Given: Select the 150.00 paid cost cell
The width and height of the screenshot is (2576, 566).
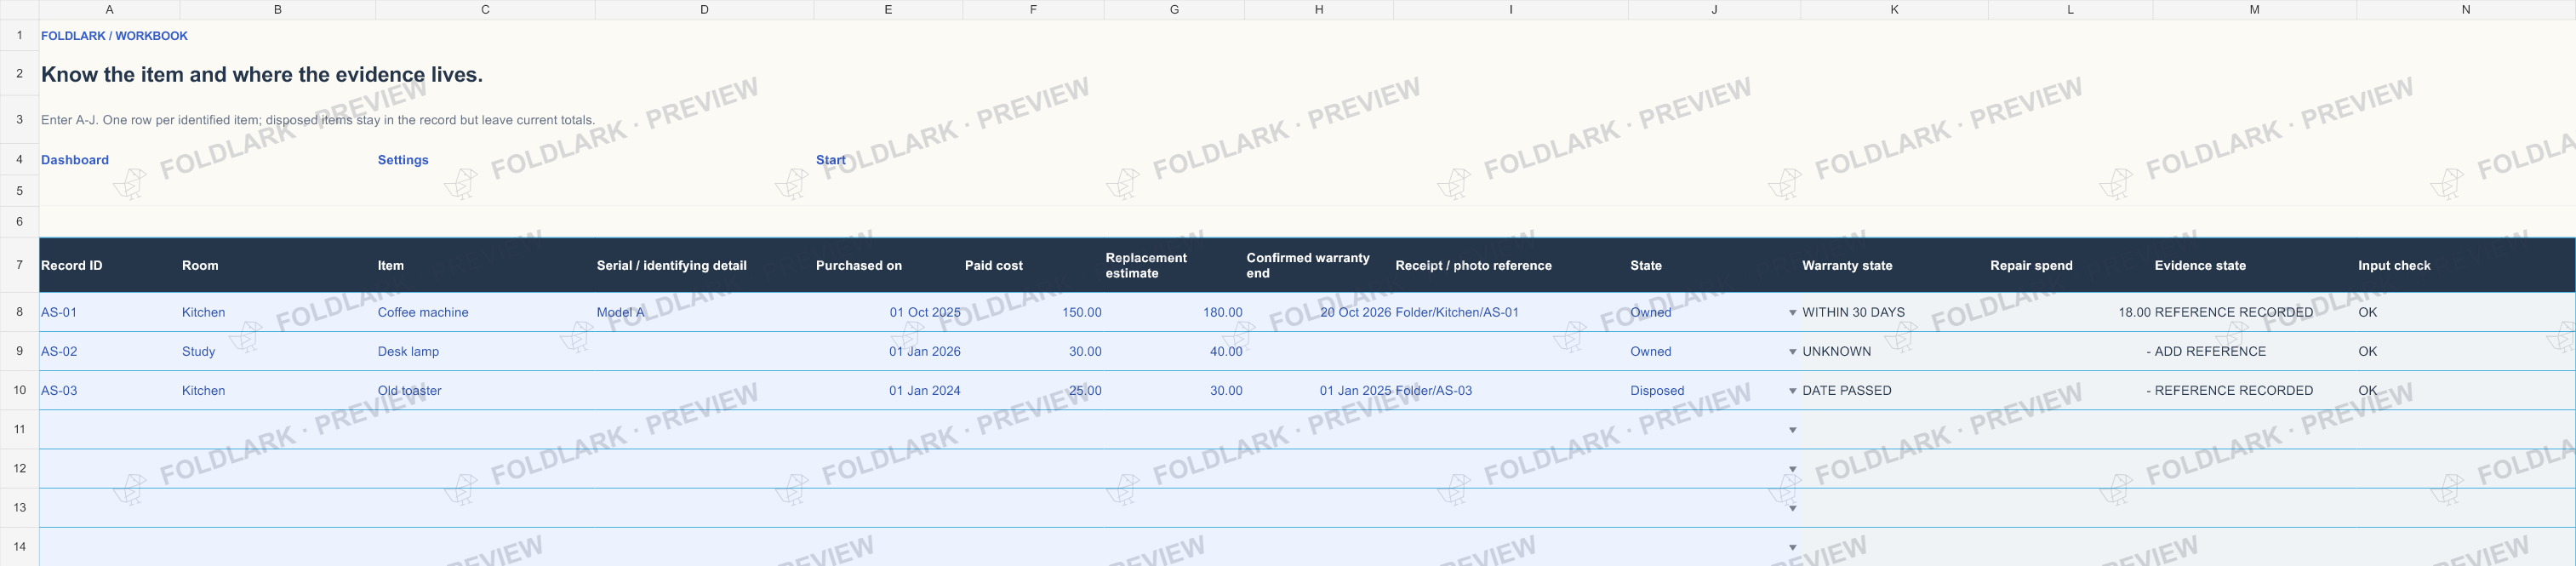Looking at the screenshot, I should (x=1033, y=312).
